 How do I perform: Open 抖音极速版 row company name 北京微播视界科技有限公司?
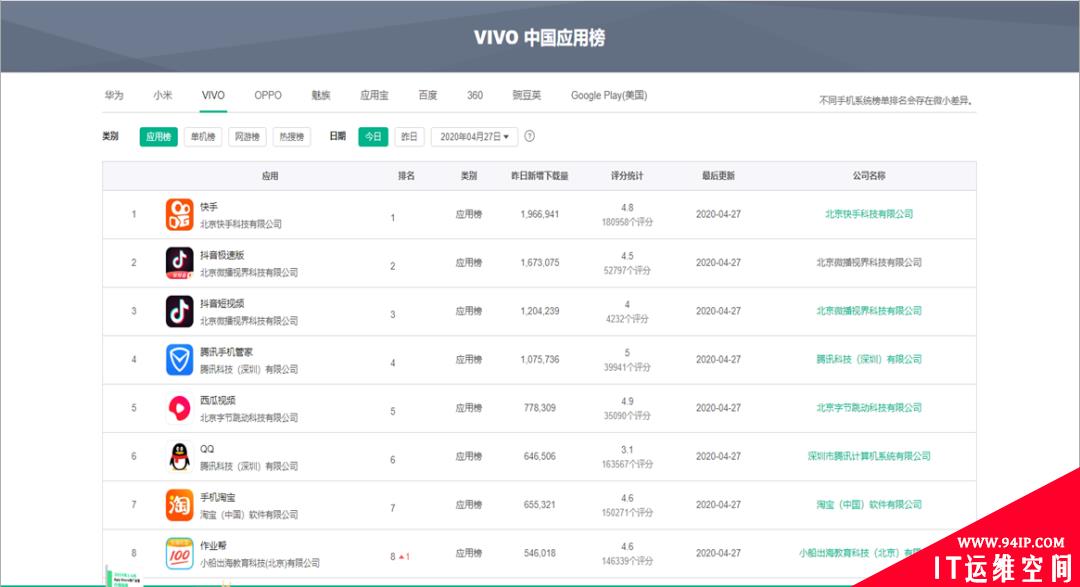click(869, 262)
